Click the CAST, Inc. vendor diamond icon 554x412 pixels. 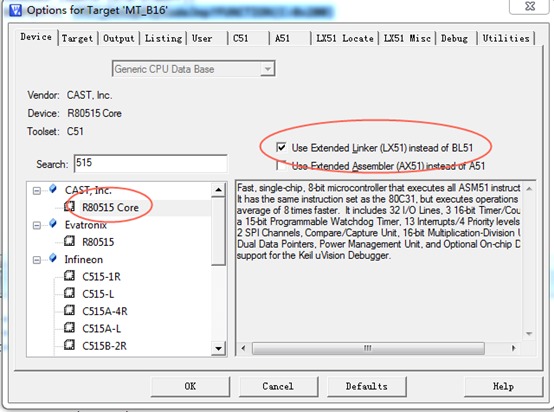tap(53, 189)
